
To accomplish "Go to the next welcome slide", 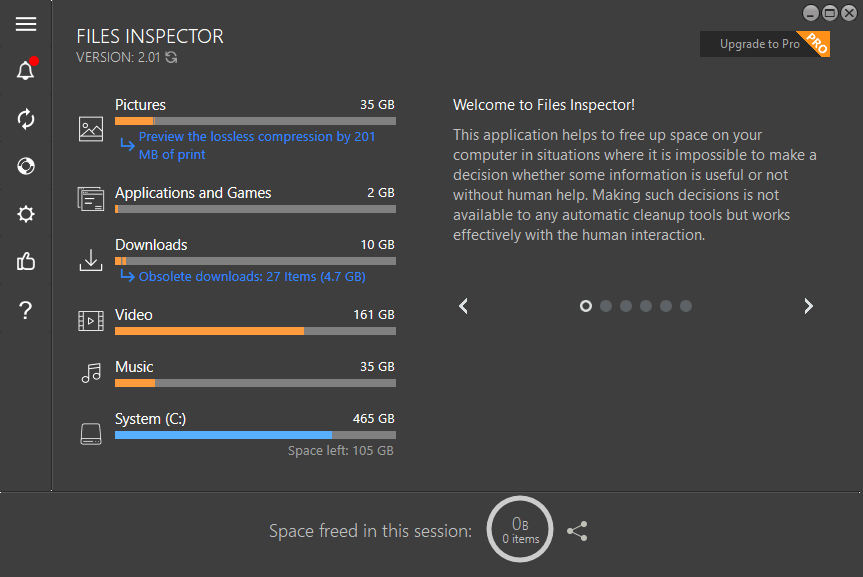I will 808,306.
